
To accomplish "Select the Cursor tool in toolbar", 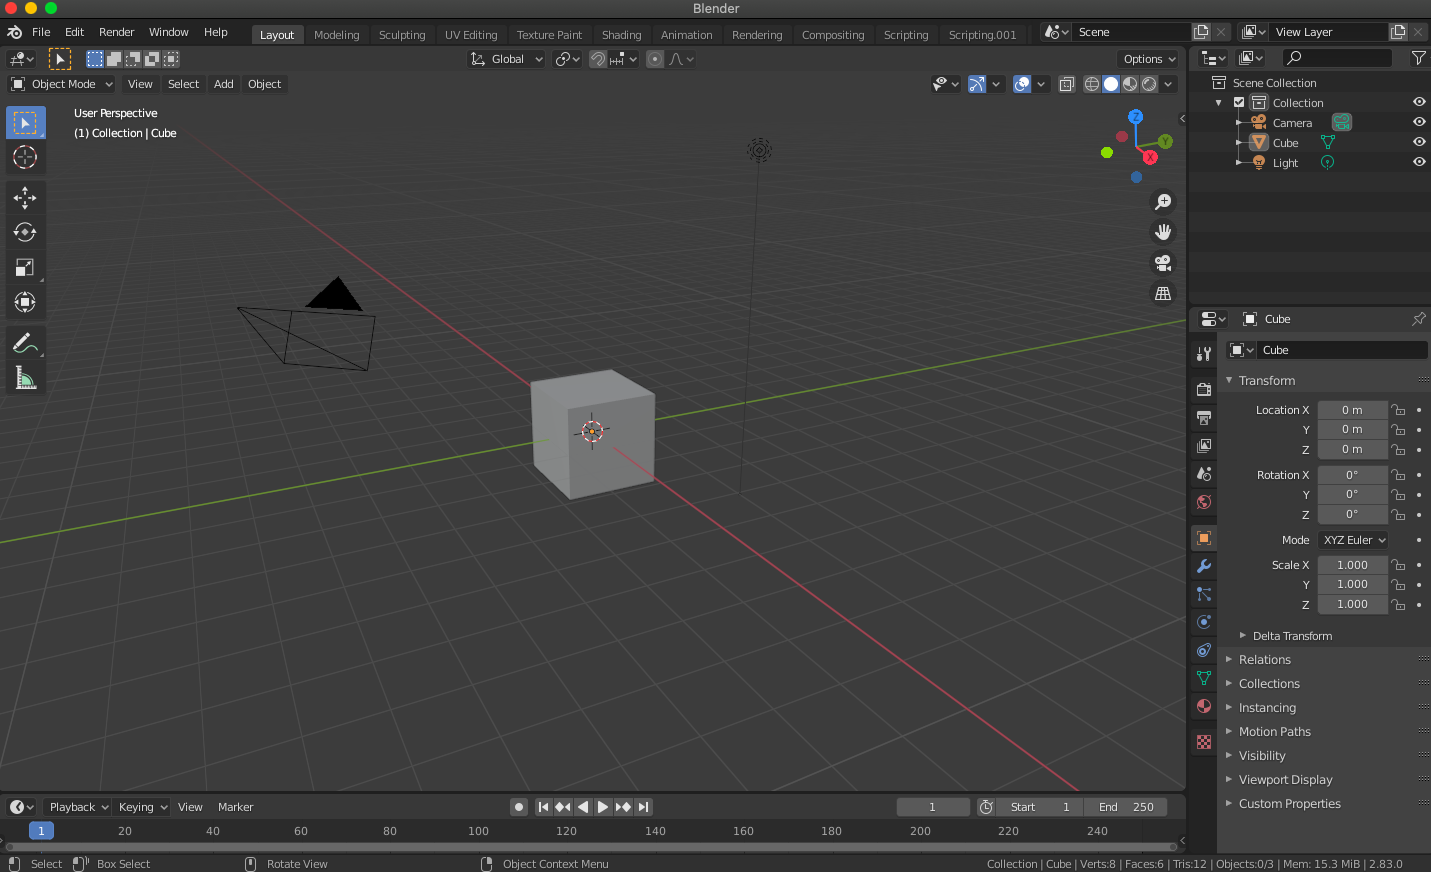I will [25, 157].
